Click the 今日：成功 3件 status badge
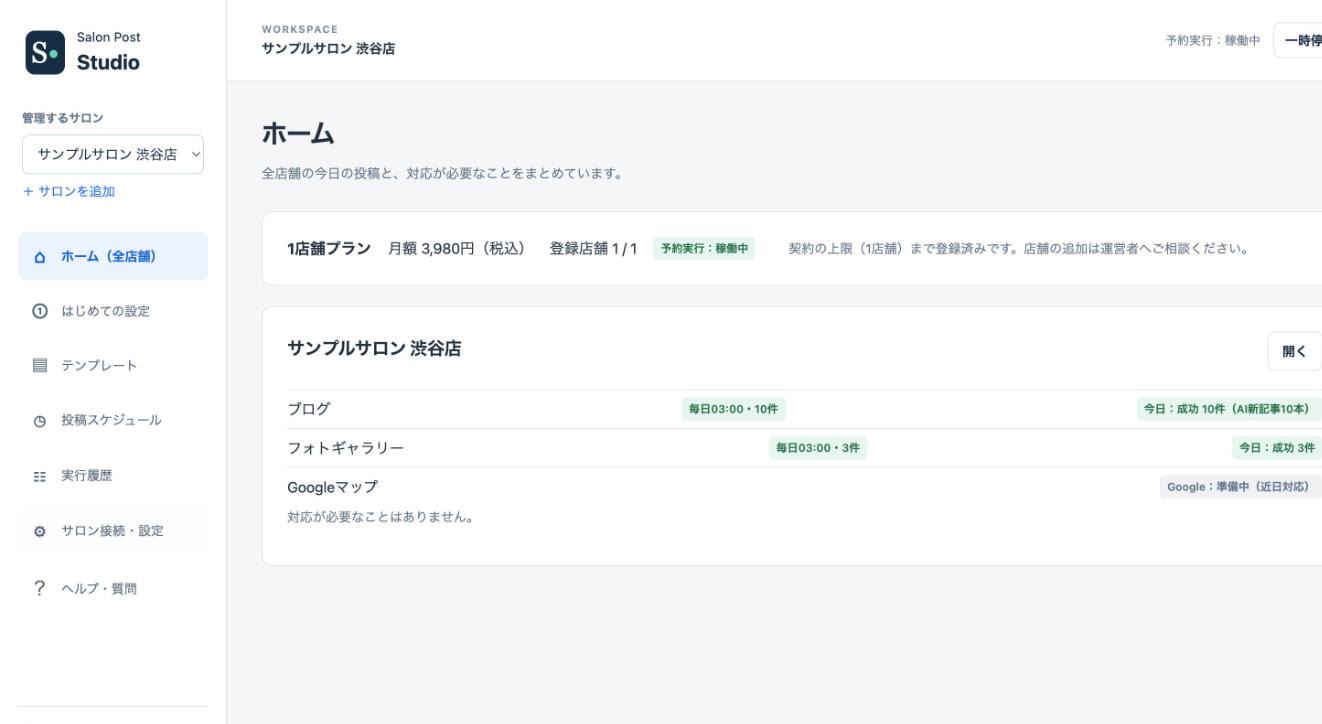Screen dimensions: 1322x724 point(1275,448)
